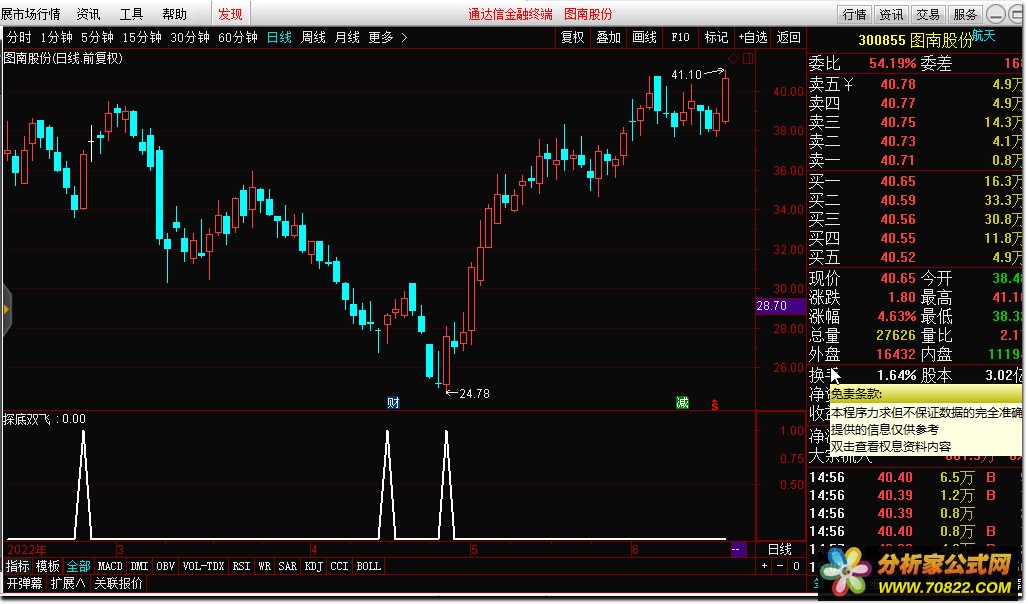The height and width of the screenshot is (604, 1028).
Task: Select the 全部 indicator tab
Action: click(x=78, y=566)
